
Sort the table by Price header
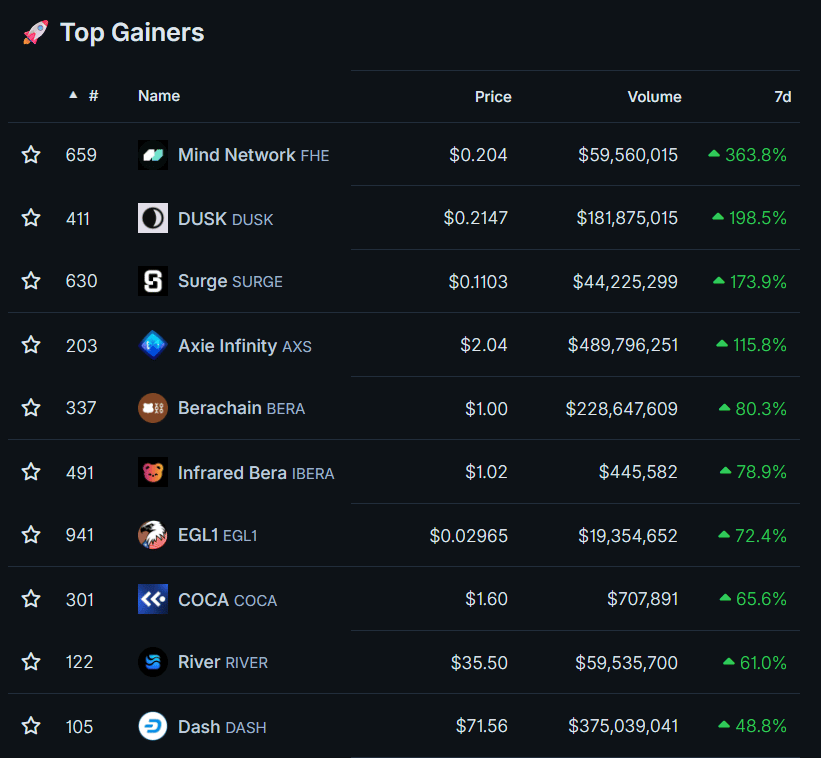(493, 97)
